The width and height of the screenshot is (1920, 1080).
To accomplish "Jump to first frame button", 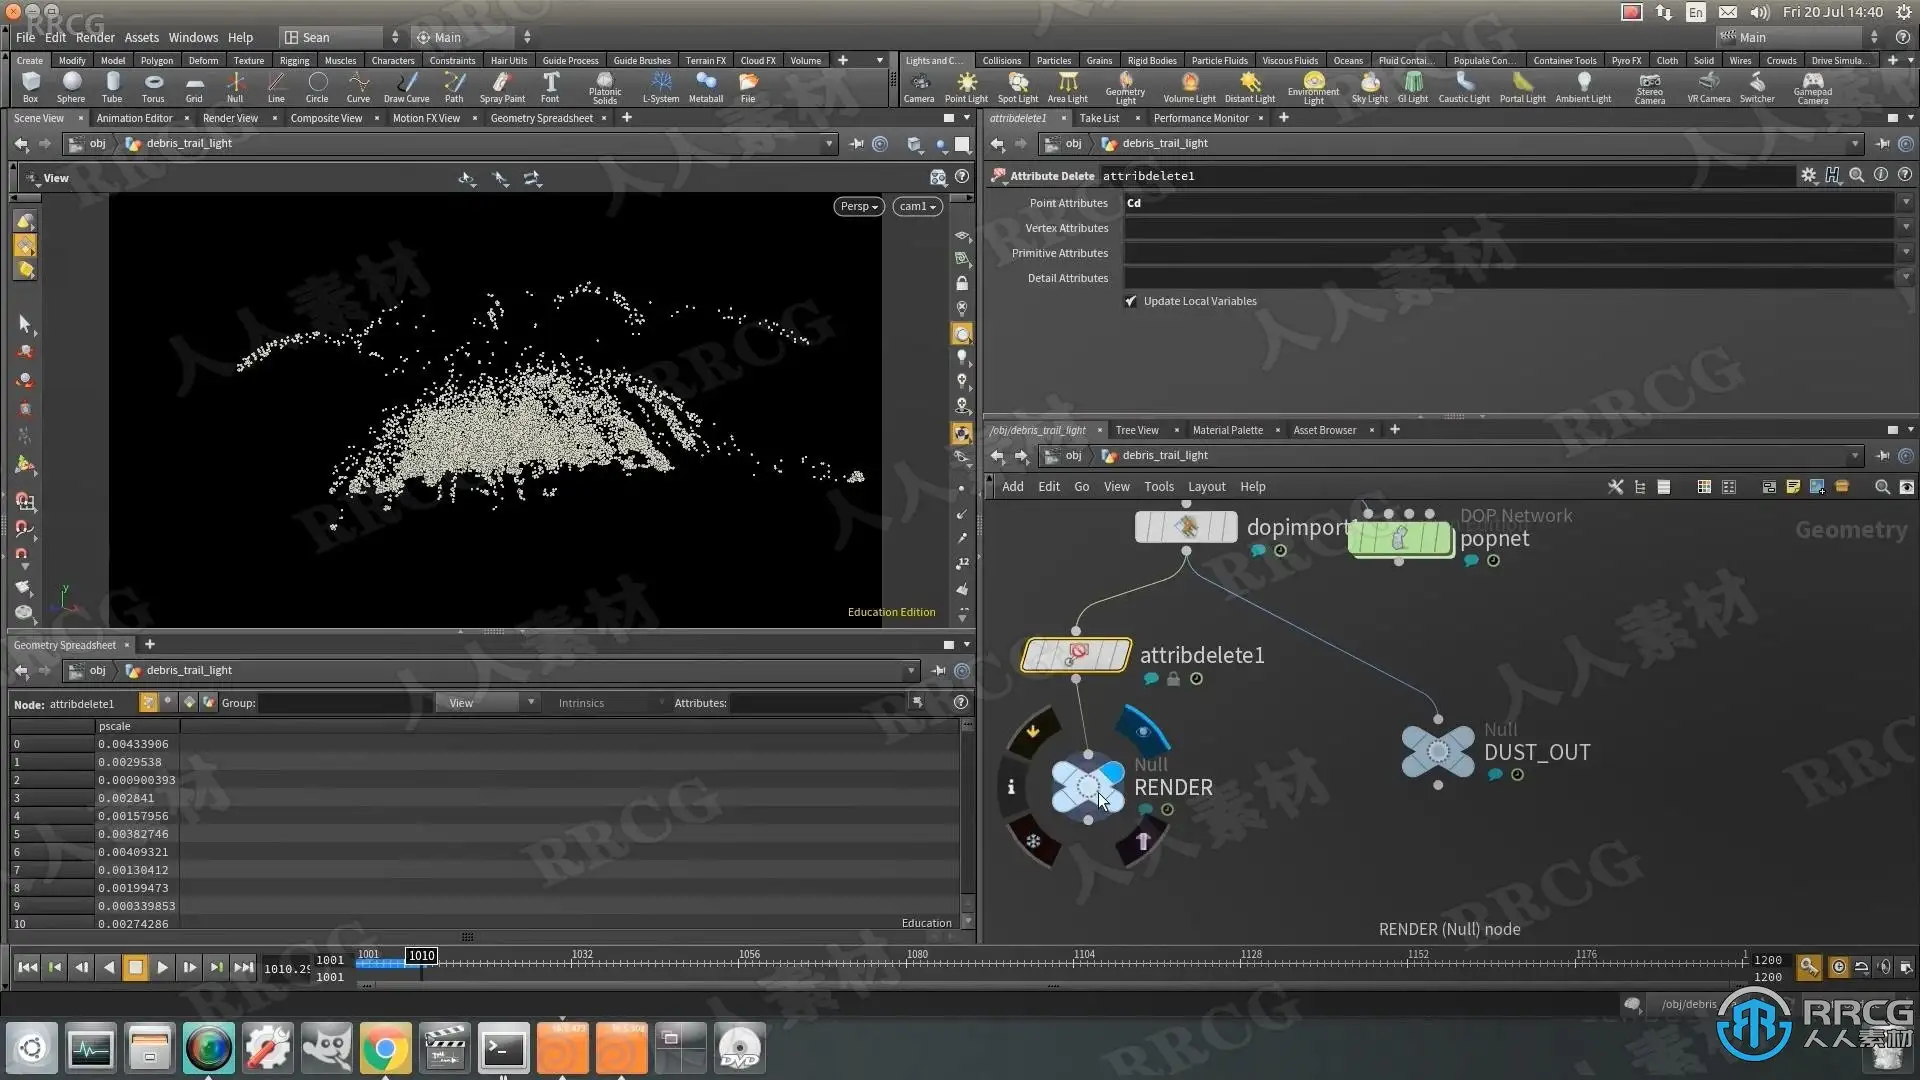I will 28,967.
